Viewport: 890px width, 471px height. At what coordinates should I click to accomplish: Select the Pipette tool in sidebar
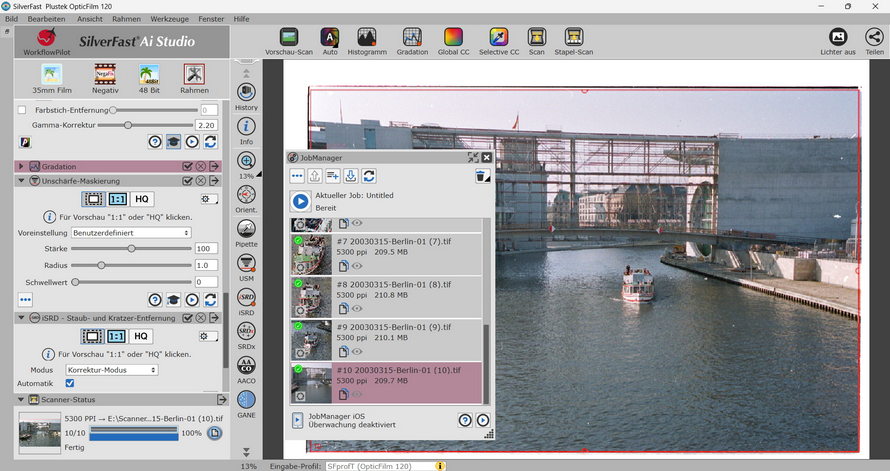[246, 228]
